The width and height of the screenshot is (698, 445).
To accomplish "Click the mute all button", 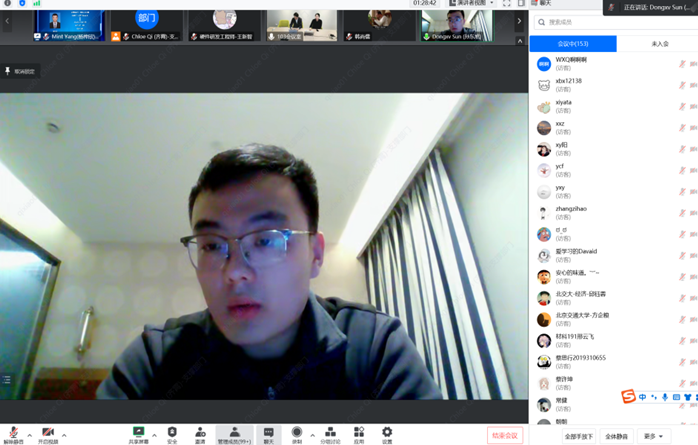I will pyautogui.click(x=616, y=436).
